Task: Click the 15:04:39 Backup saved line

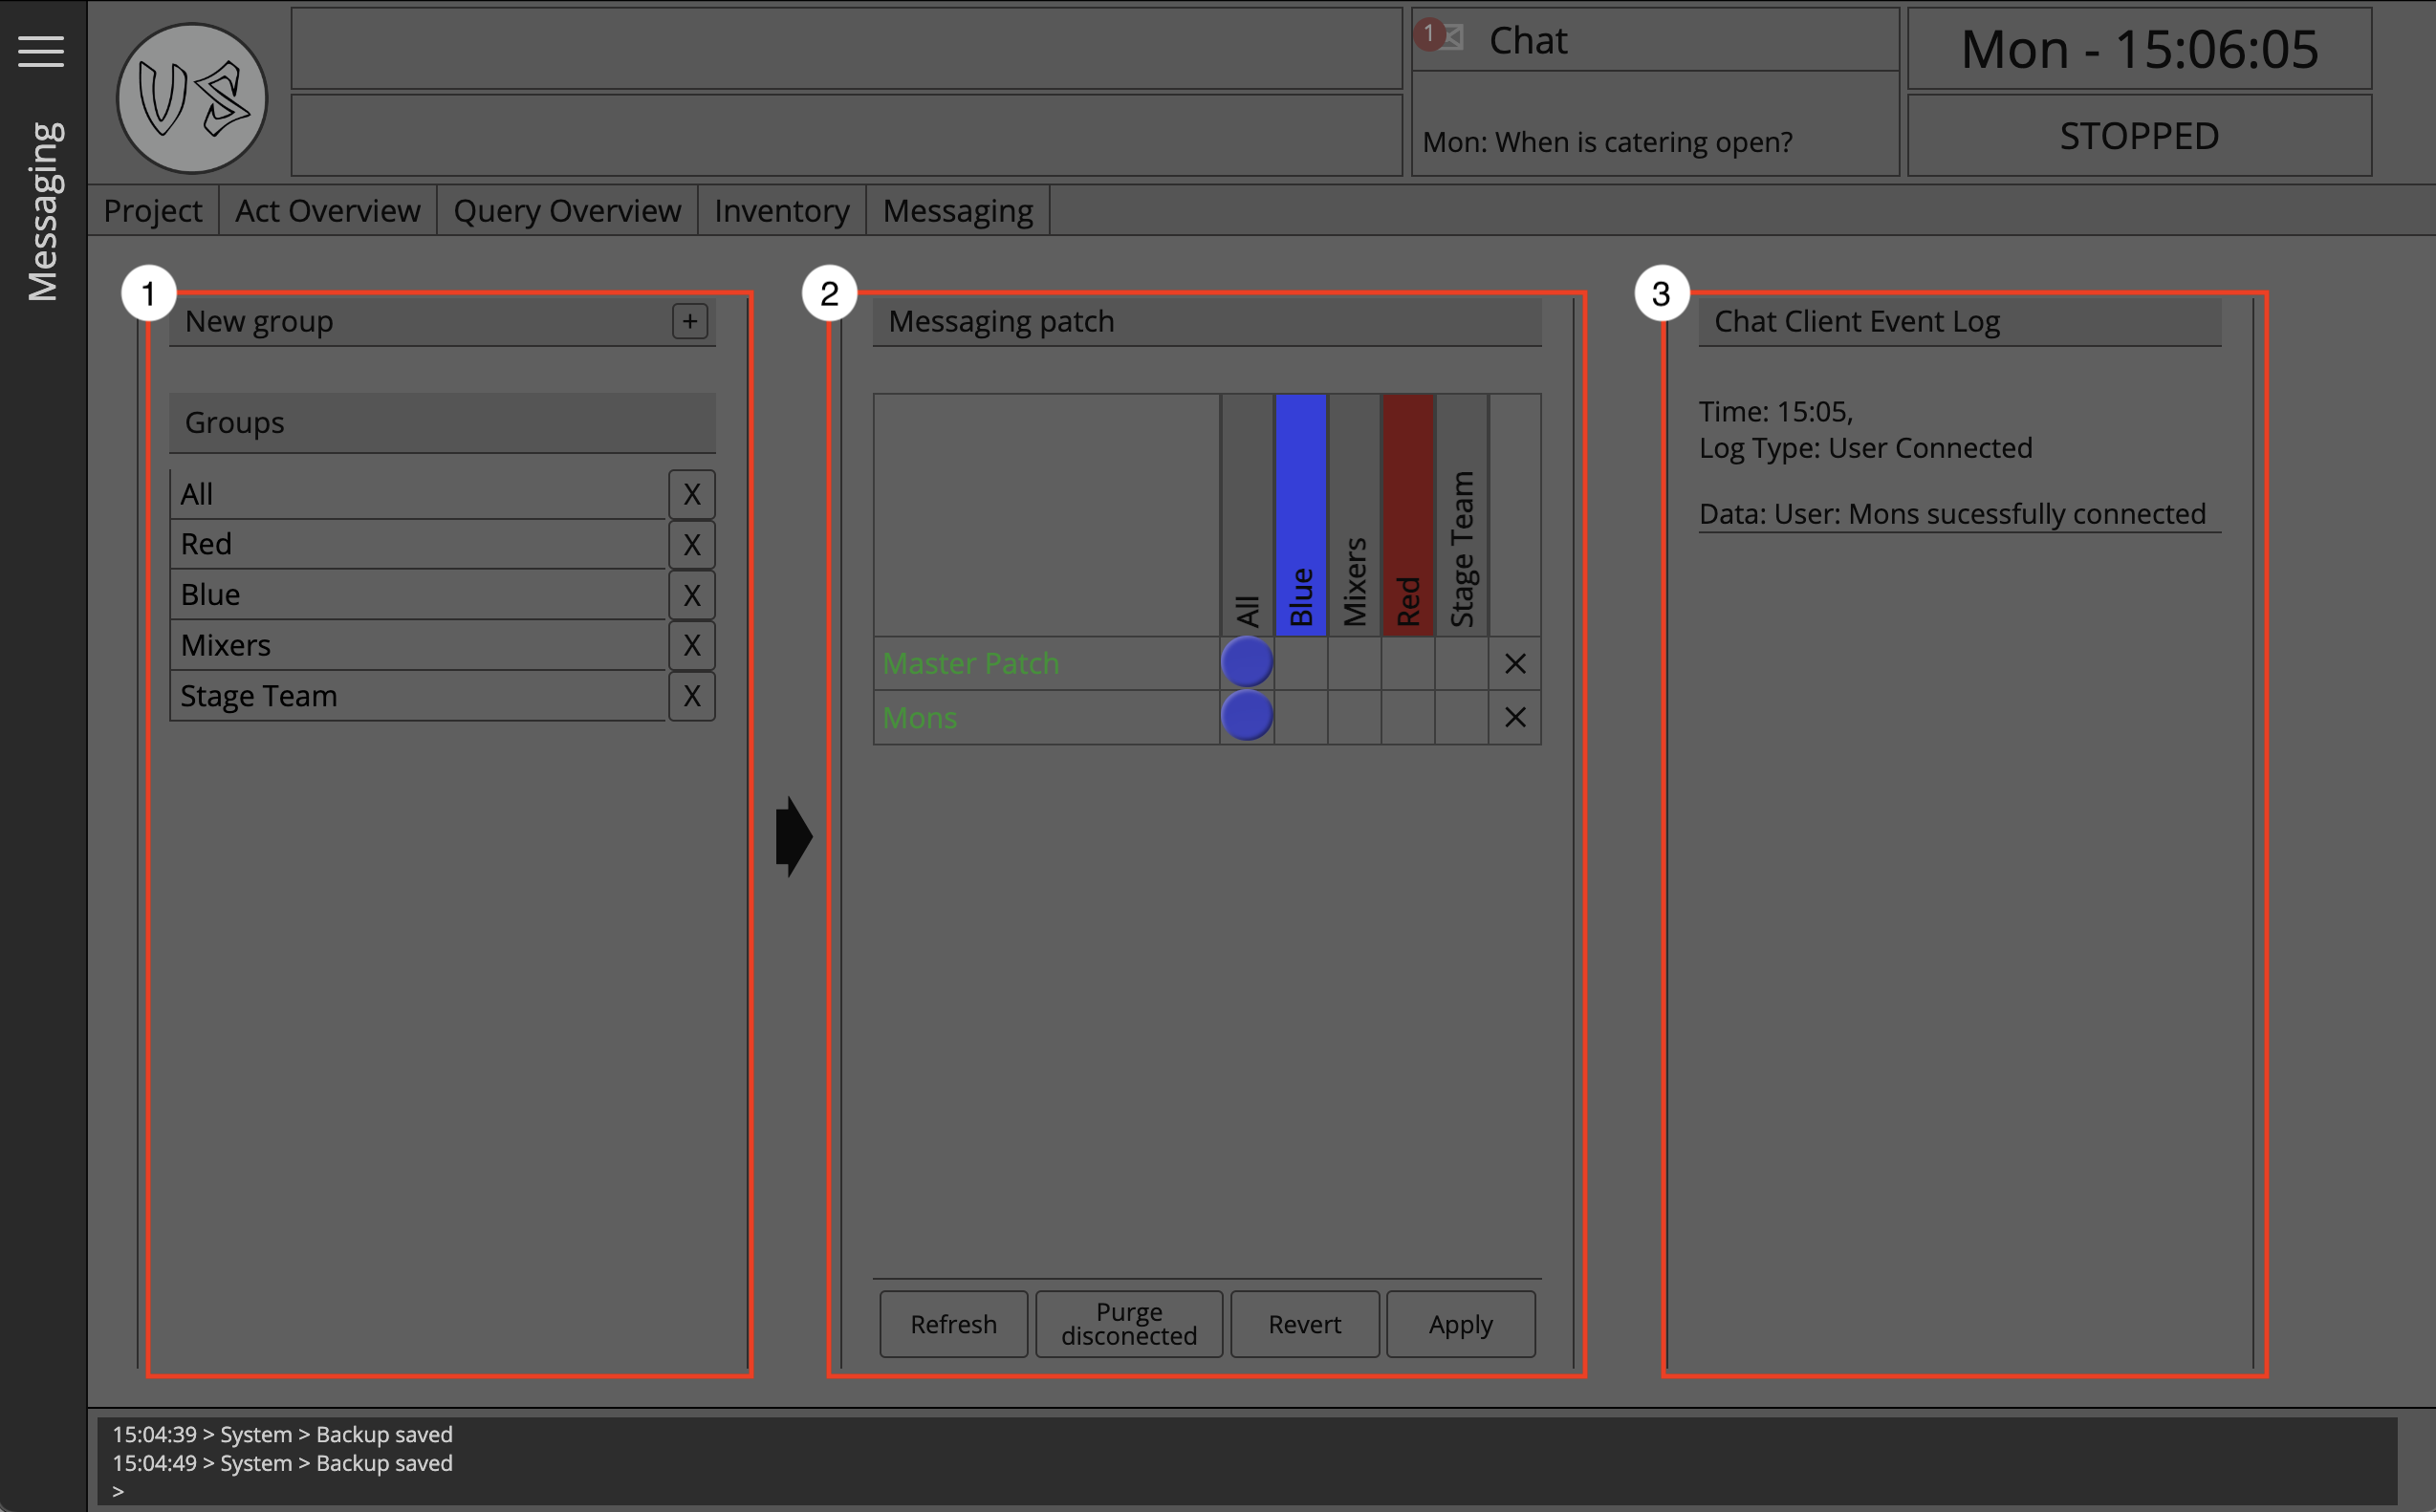Action: (283, 1434)
